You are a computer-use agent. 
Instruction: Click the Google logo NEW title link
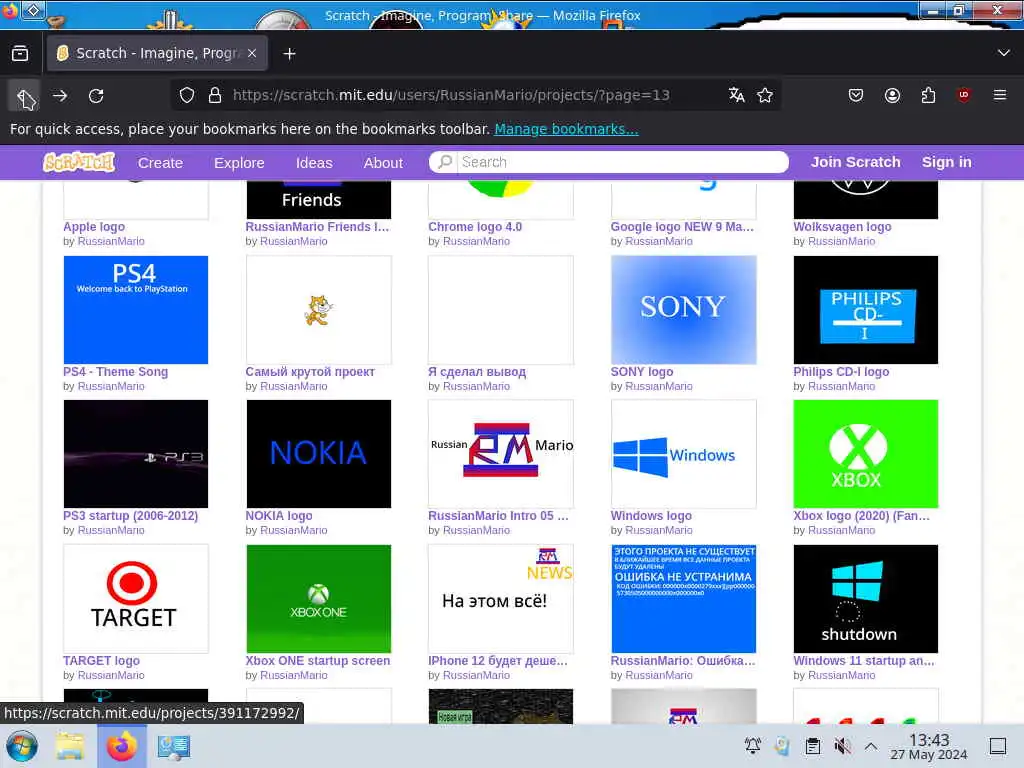tap(682, 227)
